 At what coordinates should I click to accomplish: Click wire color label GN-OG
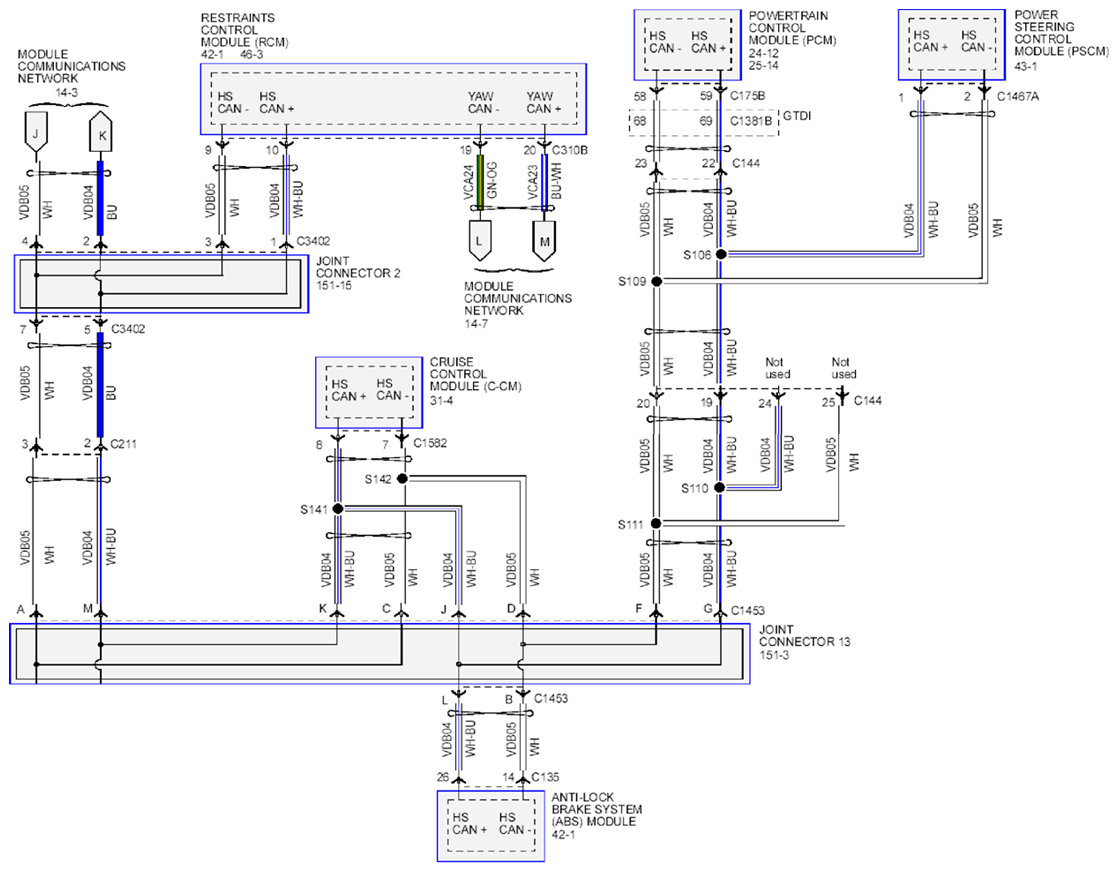pyautogui.click(x=492, y=180)
